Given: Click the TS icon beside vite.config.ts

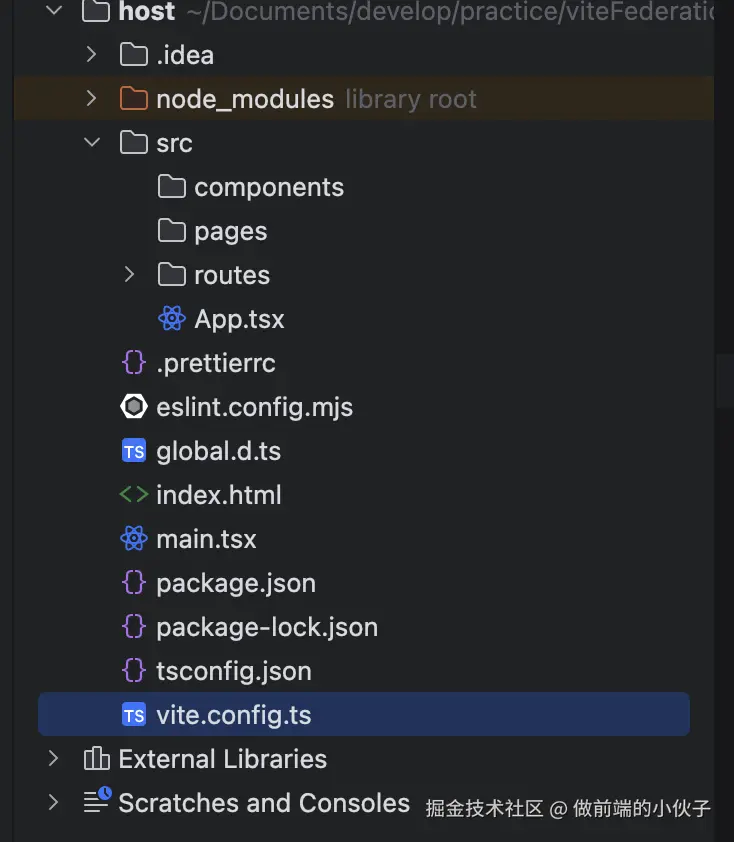Looking at the screenshot, I should pos(134,715).
